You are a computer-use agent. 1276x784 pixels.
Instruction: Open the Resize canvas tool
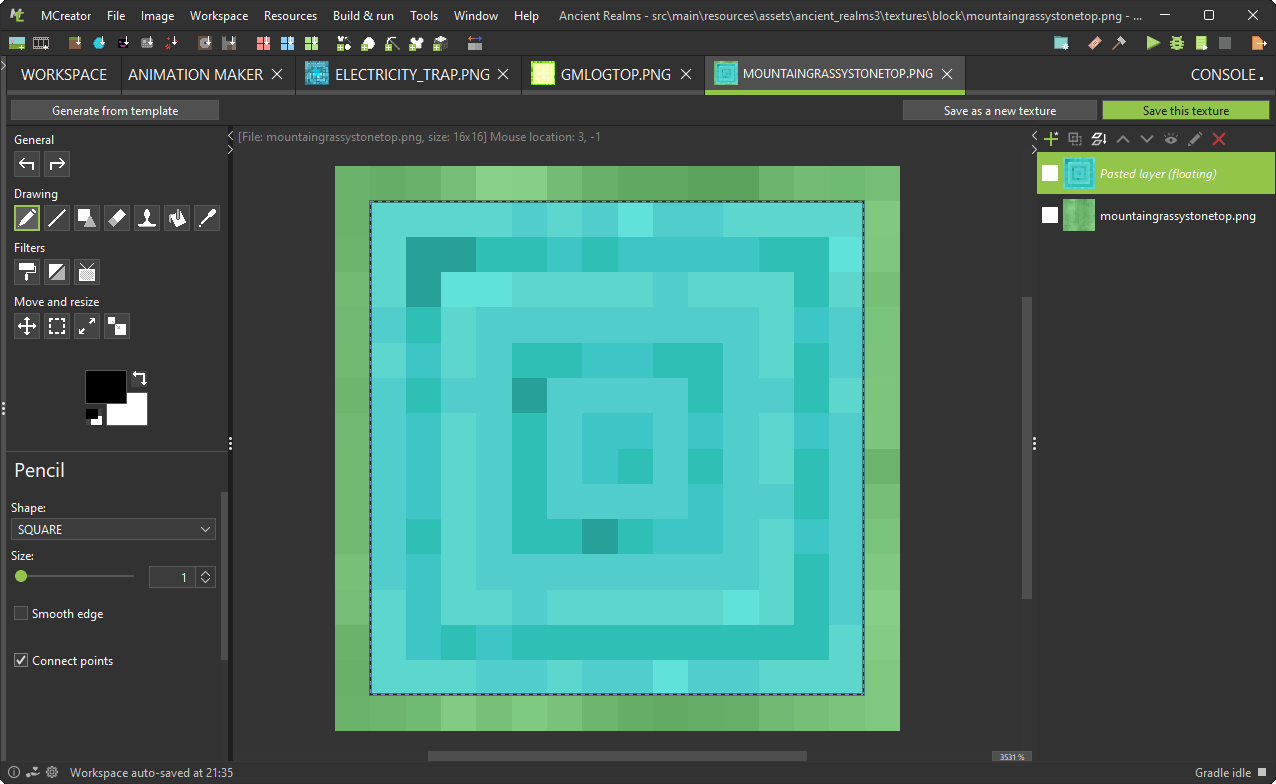pos(117,326)
